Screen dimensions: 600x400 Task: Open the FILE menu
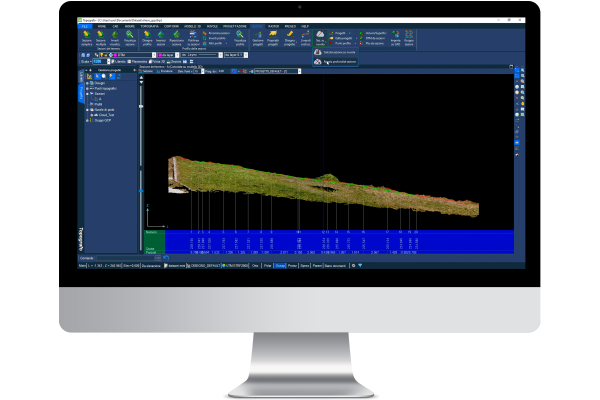(85, 26)
